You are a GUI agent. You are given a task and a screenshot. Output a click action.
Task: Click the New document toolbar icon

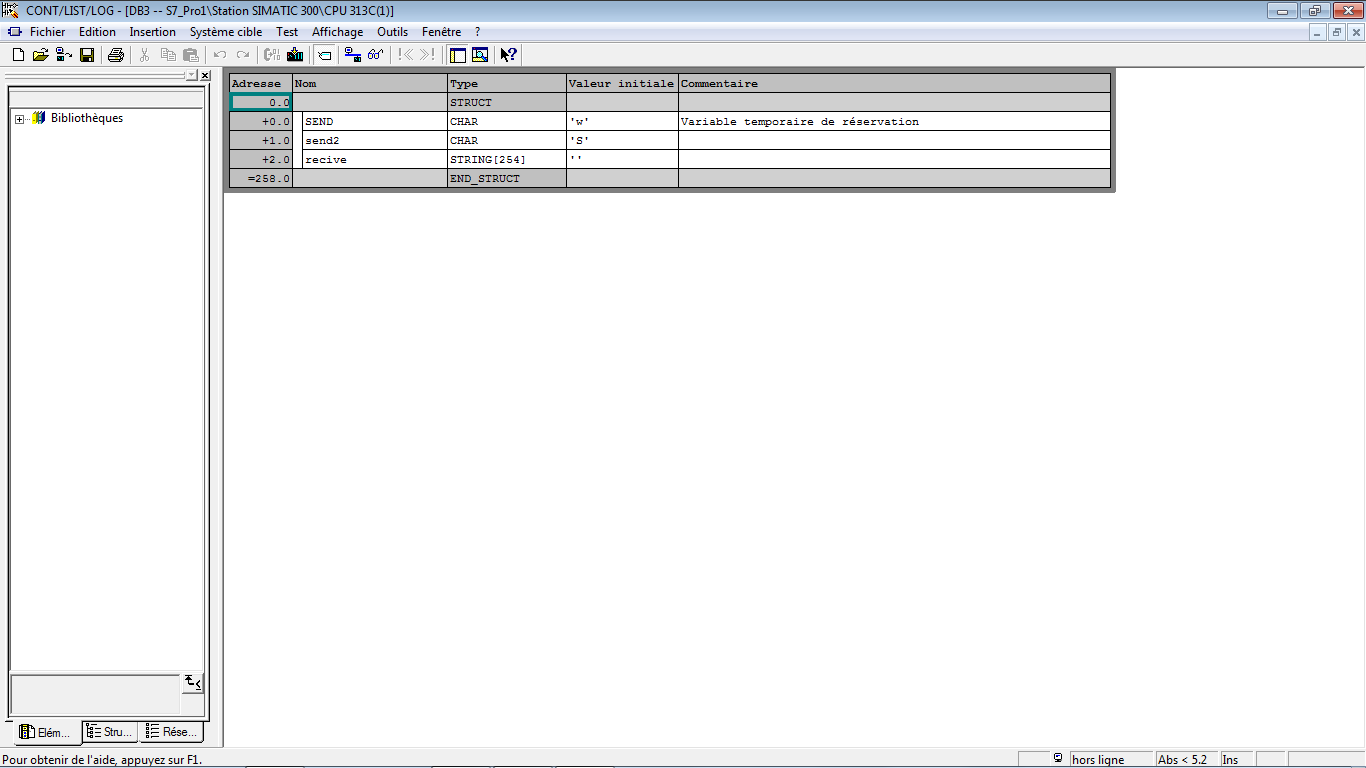18,55
